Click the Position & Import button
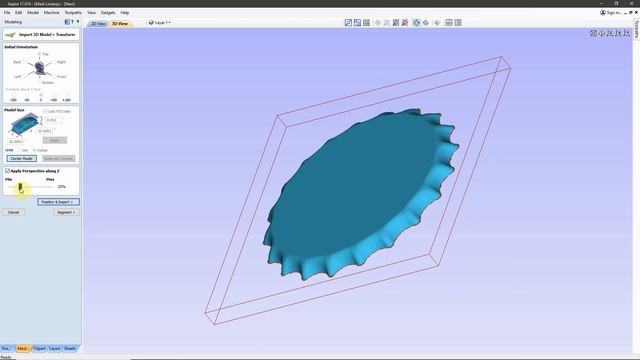 pyautogui.click(x=58, y=202)
